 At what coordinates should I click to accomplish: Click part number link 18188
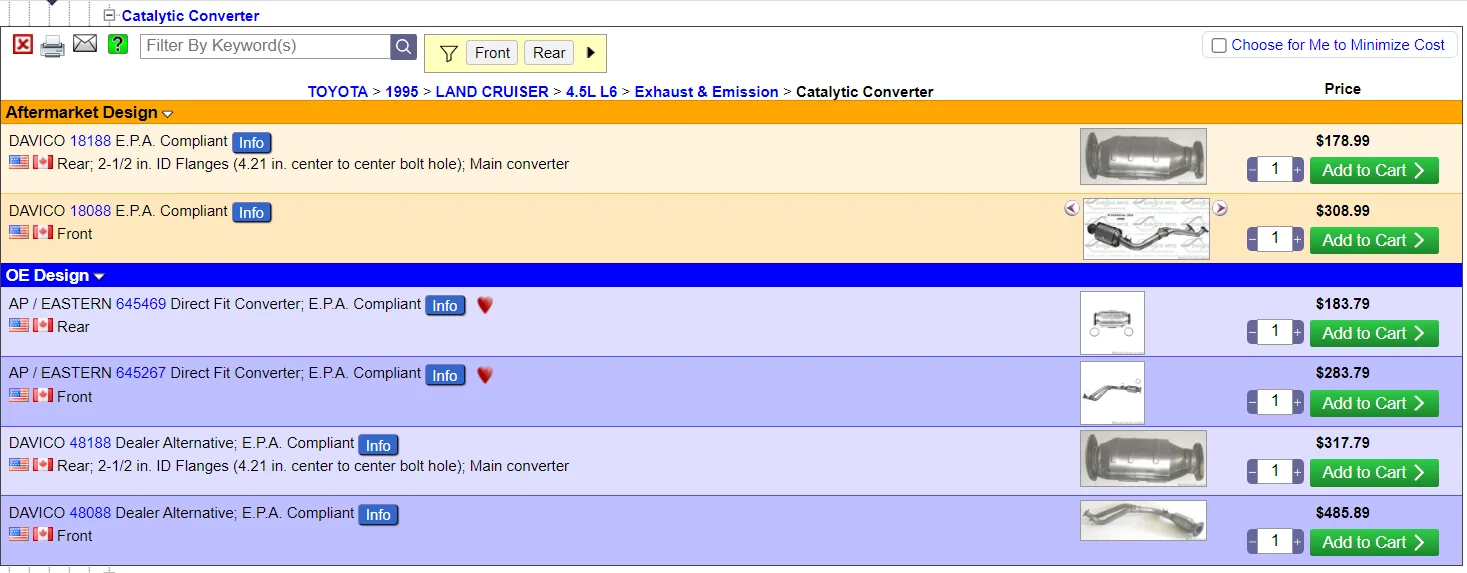click(x=90, y=141)
